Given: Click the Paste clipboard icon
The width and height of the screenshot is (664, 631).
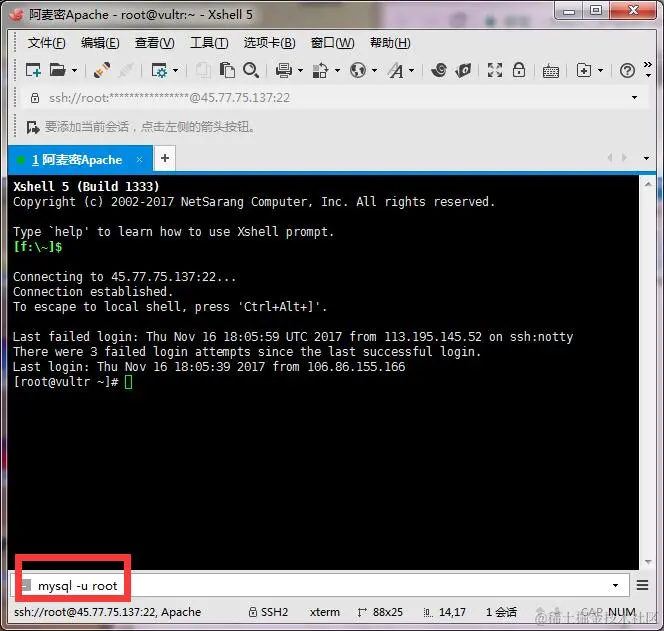Looking at the screenshot, I should tap(227, 70).
